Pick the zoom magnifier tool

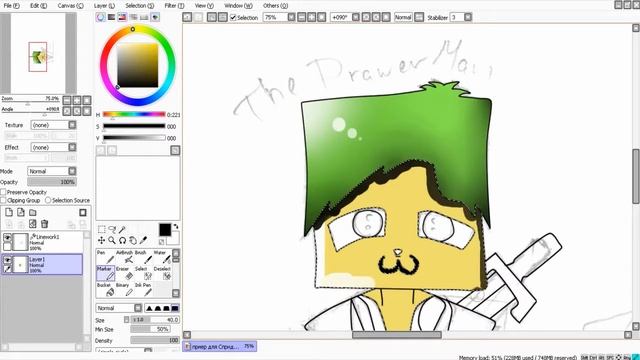click(112, 240)
